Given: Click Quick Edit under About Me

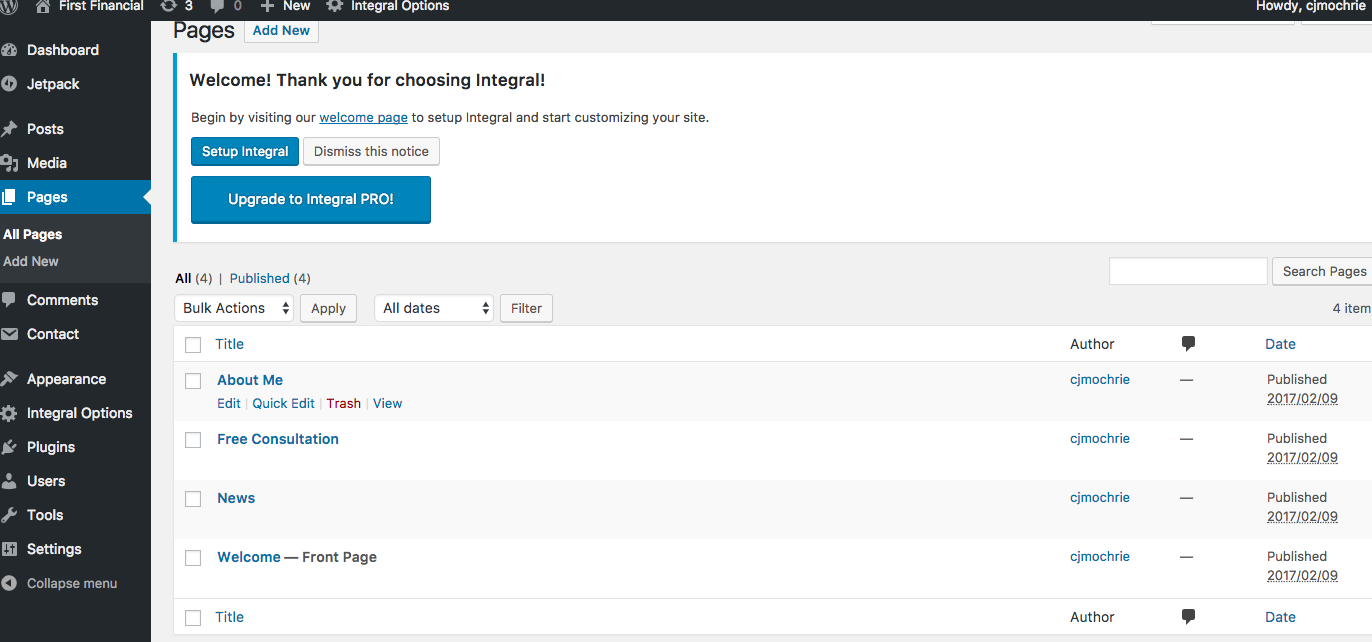Looking at the screenshot, I should coord(283,403).
